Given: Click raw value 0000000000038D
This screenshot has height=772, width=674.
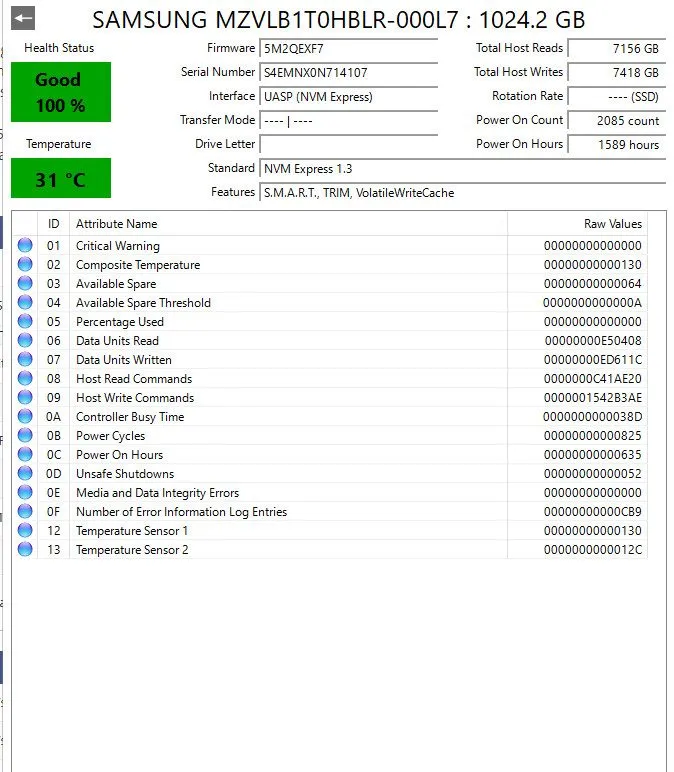Looking at the screenshot, I should [x=593, y=417].
